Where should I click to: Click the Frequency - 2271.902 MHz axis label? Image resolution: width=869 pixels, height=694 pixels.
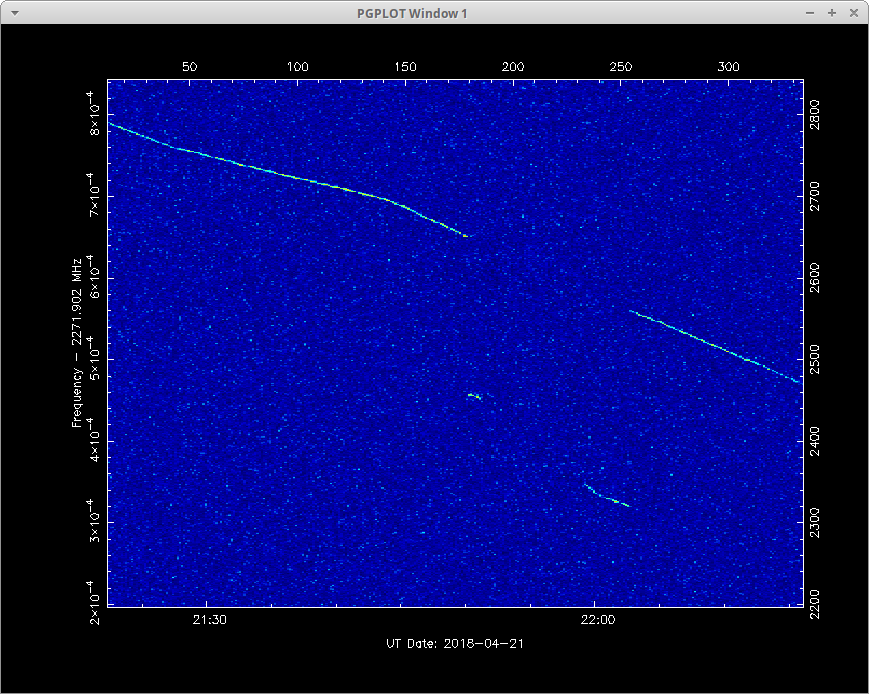coord(75,342)
